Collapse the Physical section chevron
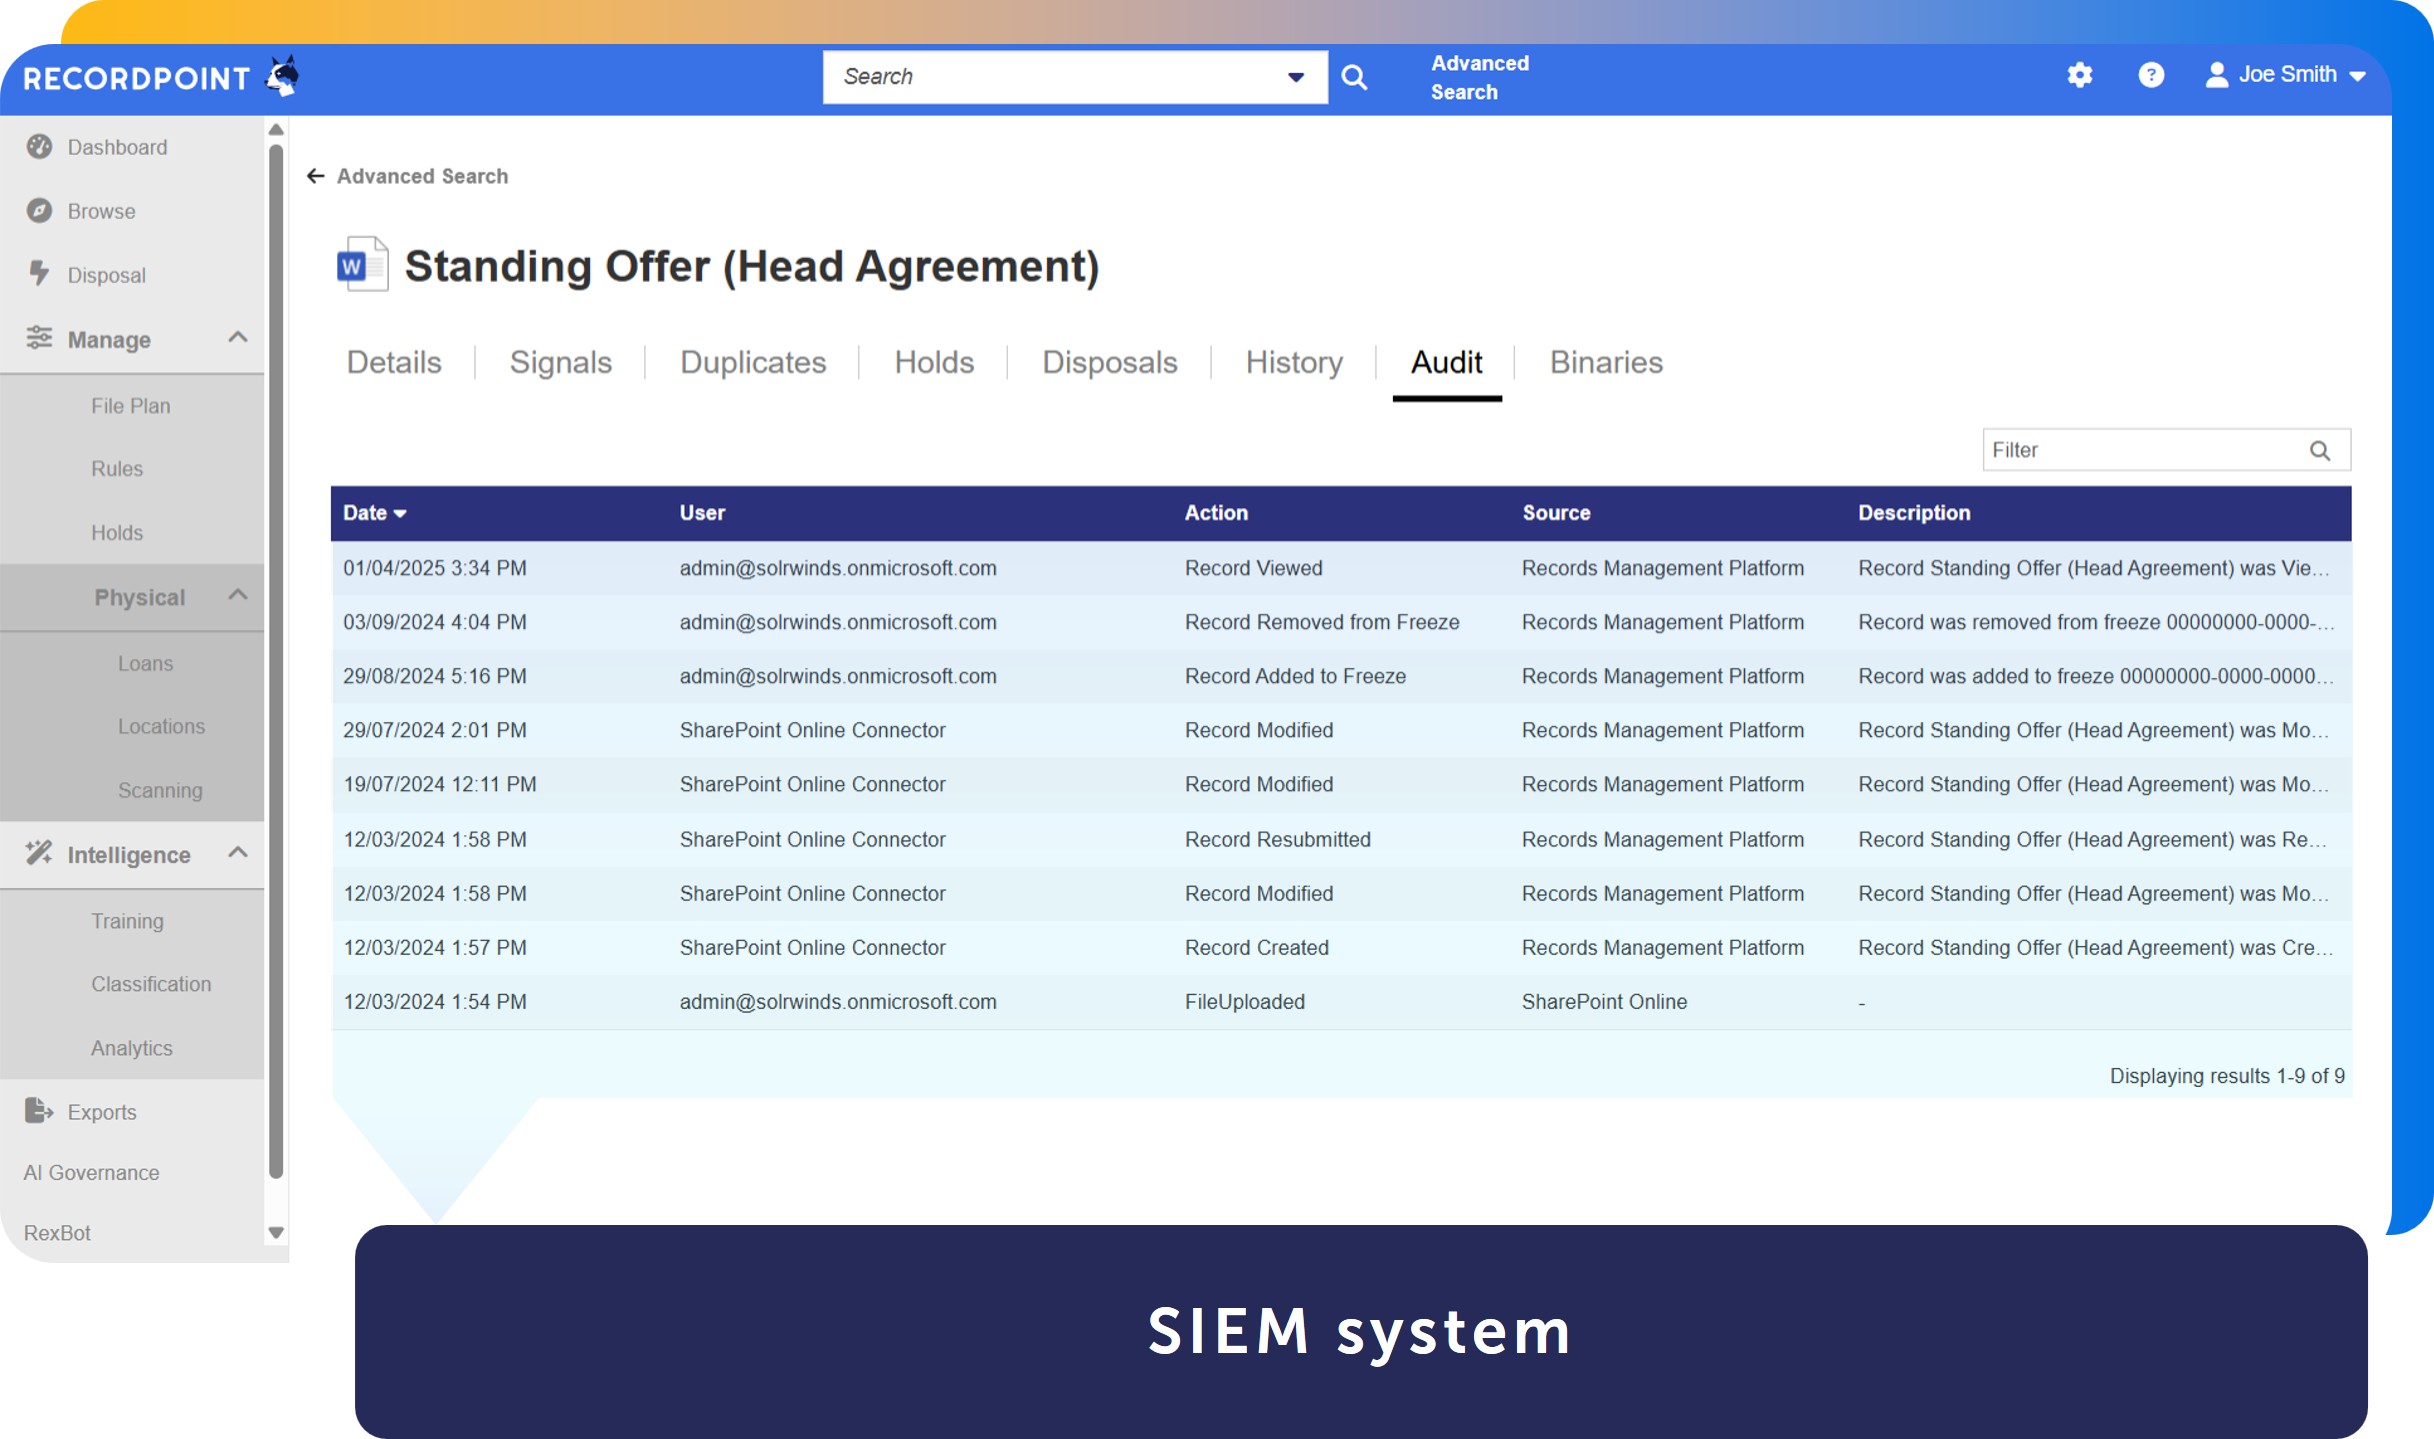 pos(238,596)
